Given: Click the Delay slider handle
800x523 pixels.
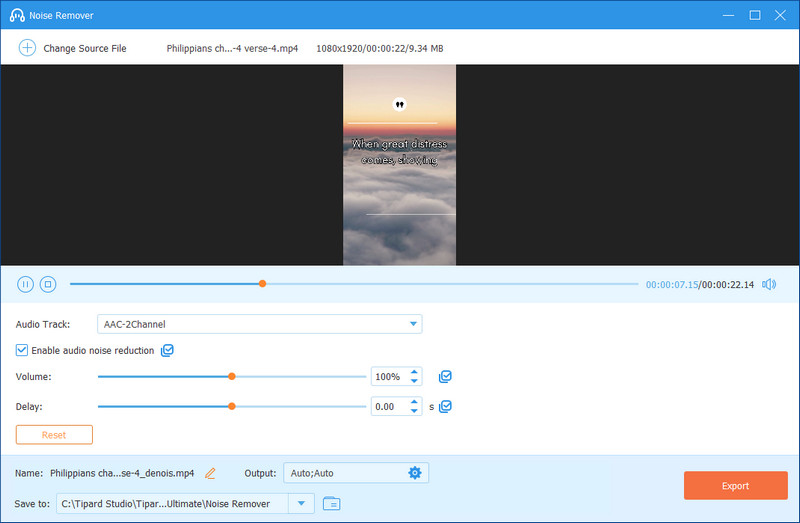Looking at the screenshot, I should click(x=232, y=407).
